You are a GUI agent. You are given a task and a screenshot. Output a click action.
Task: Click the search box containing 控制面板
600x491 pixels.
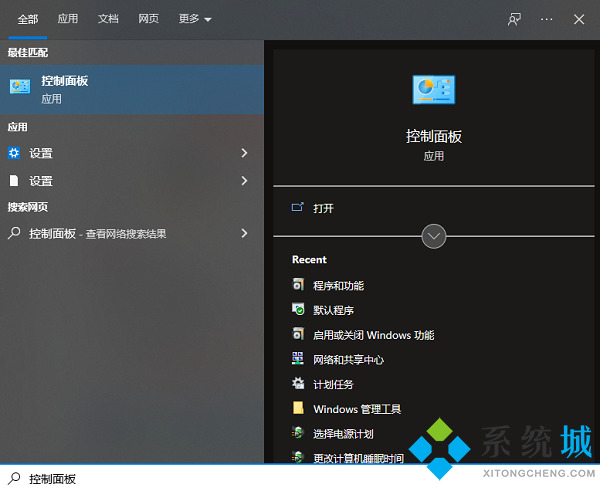tap(300, 478)
